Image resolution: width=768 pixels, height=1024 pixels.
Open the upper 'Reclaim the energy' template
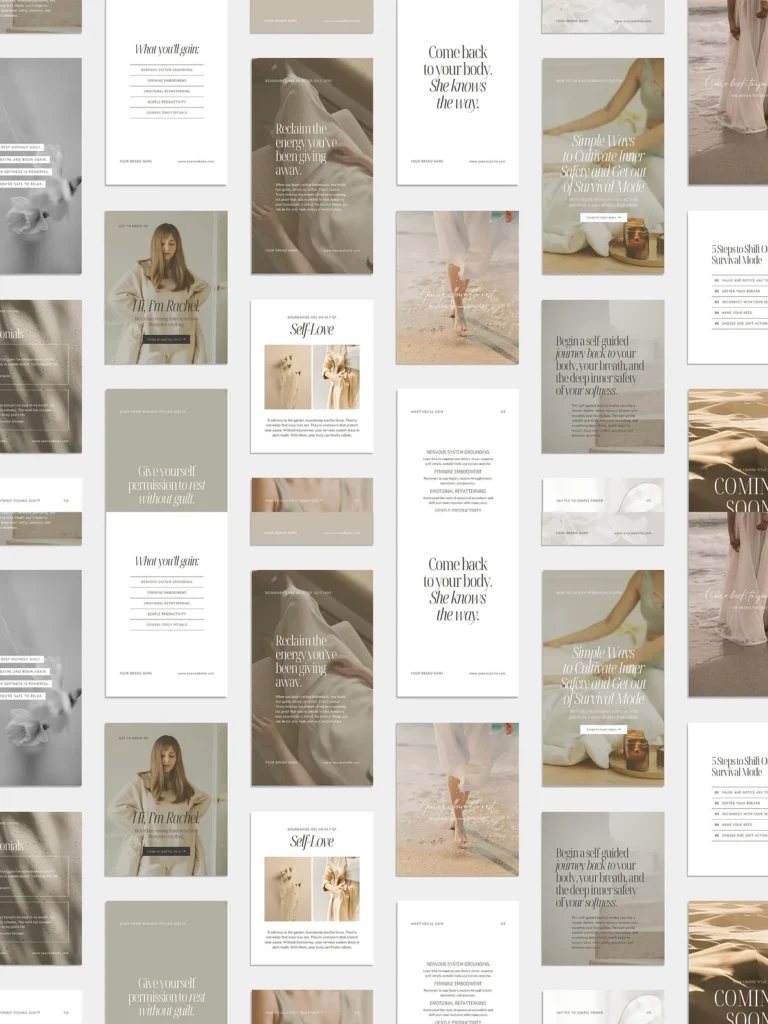312,166
